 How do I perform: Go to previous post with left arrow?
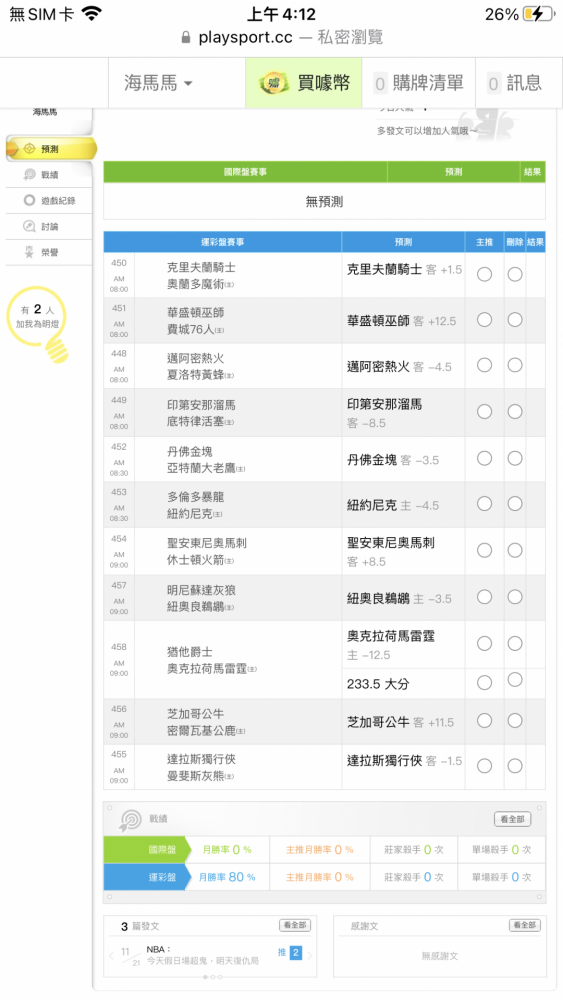pyautogui.click(x=112, y=955)
